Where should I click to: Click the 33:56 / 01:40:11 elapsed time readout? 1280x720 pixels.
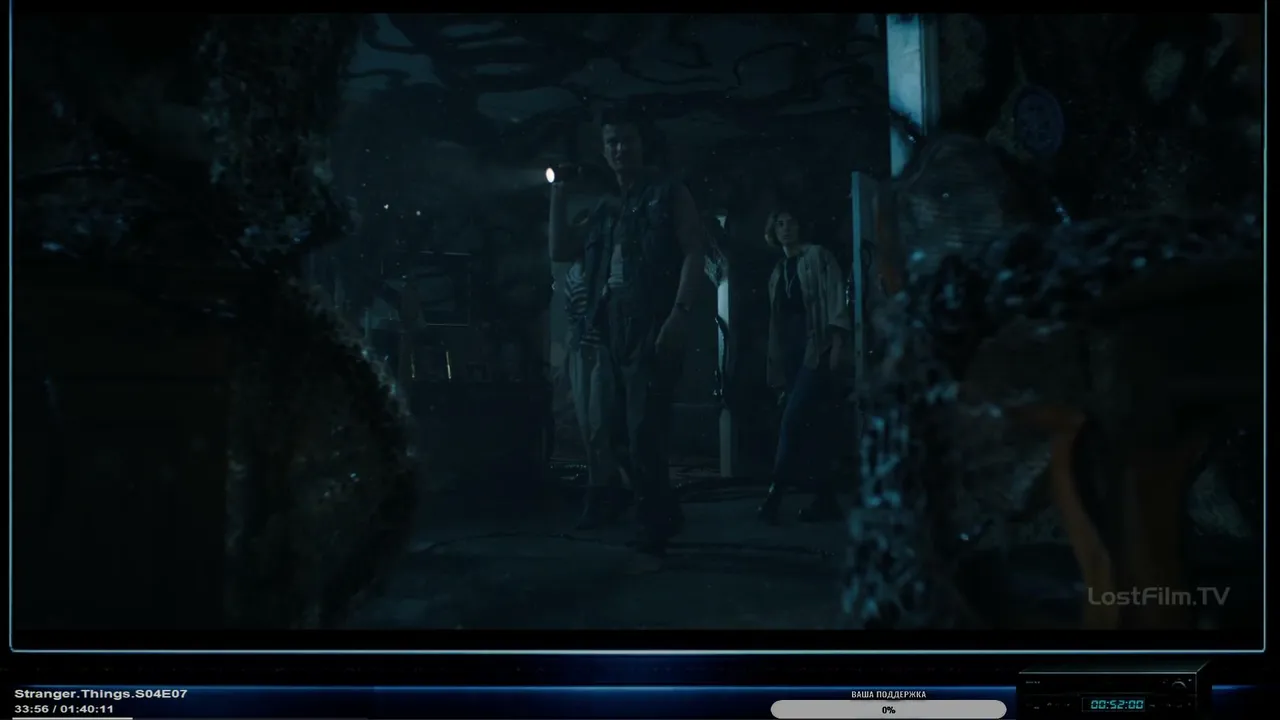[64, 709]
